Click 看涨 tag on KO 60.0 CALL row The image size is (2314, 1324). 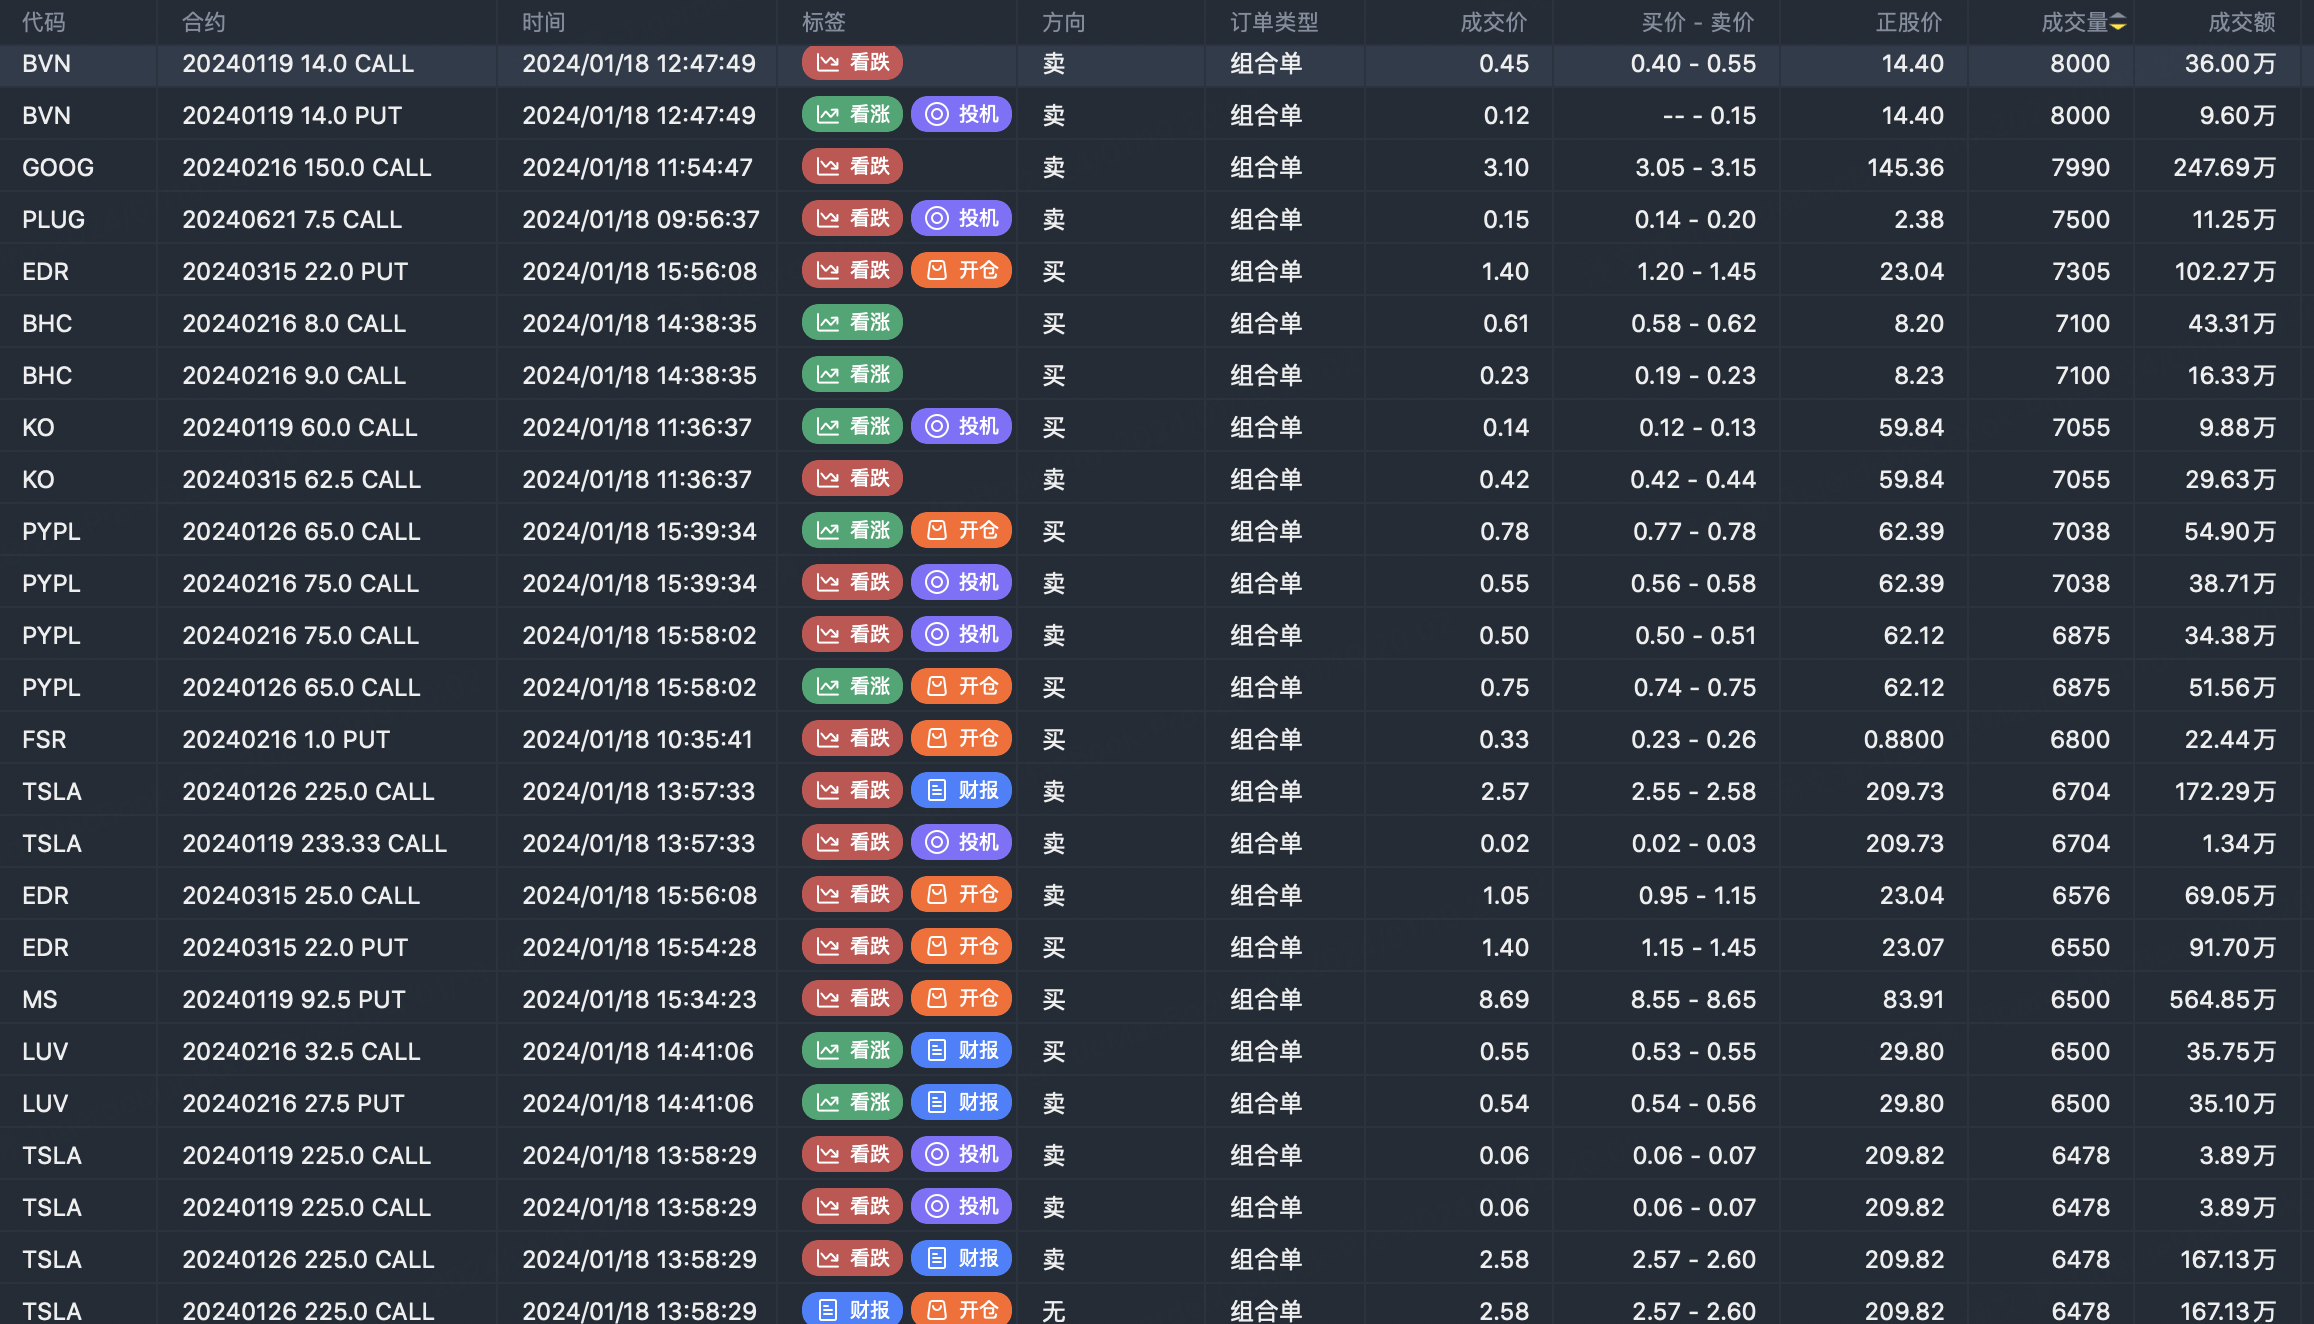(852, 427)
